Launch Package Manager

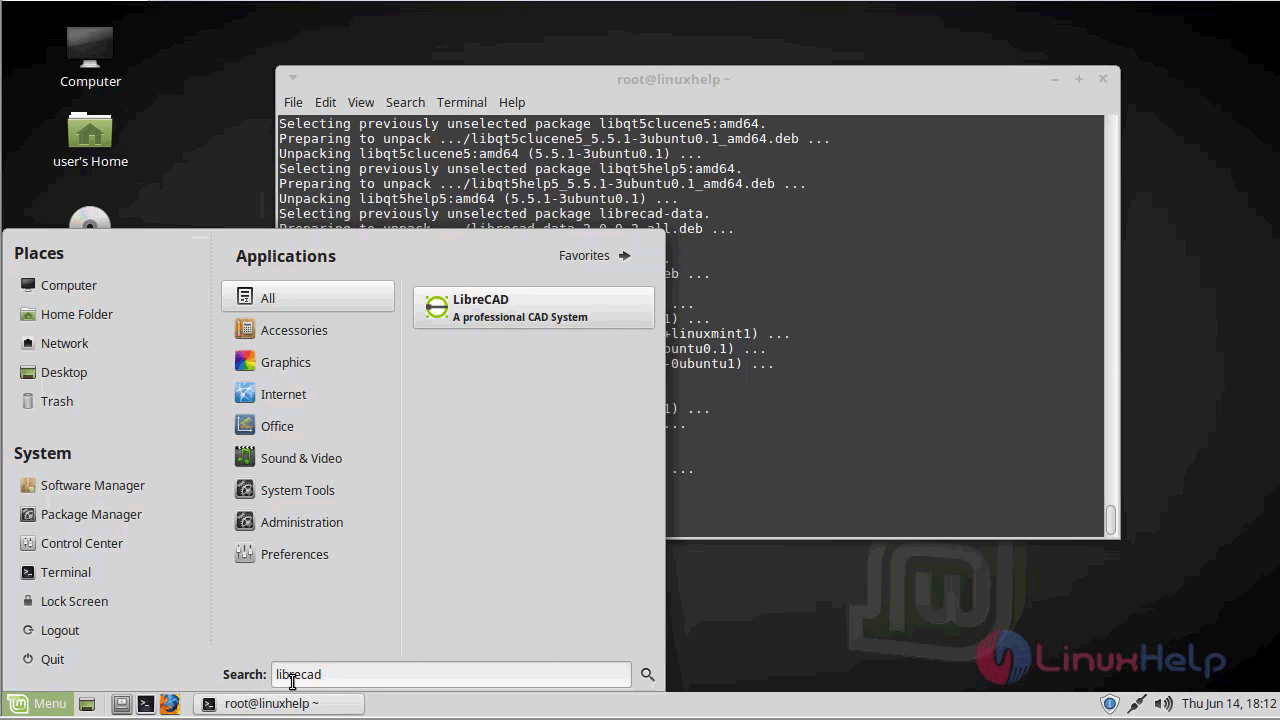[x=81, y=514]
